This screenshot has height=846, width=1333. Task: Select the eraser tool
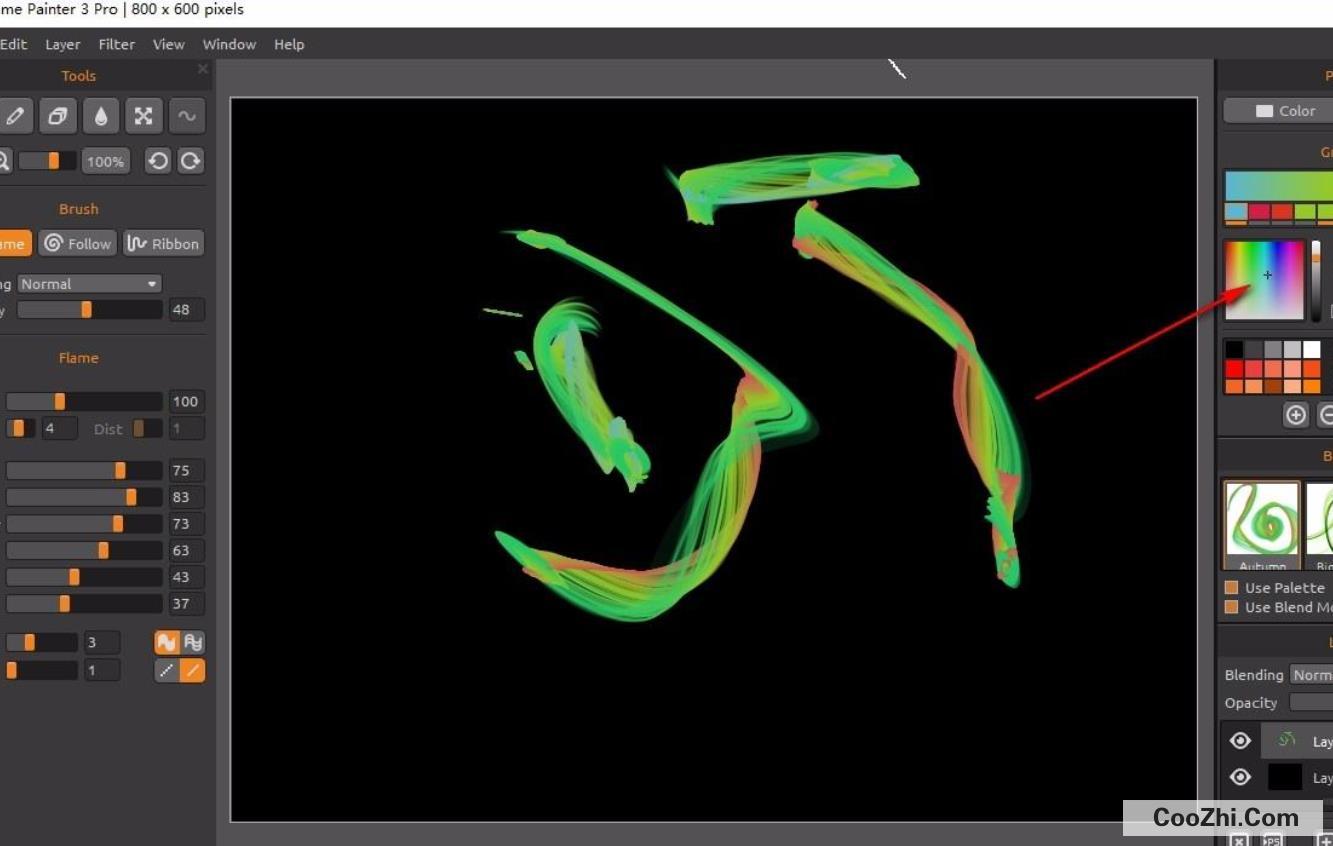click(x=58, y=116)
